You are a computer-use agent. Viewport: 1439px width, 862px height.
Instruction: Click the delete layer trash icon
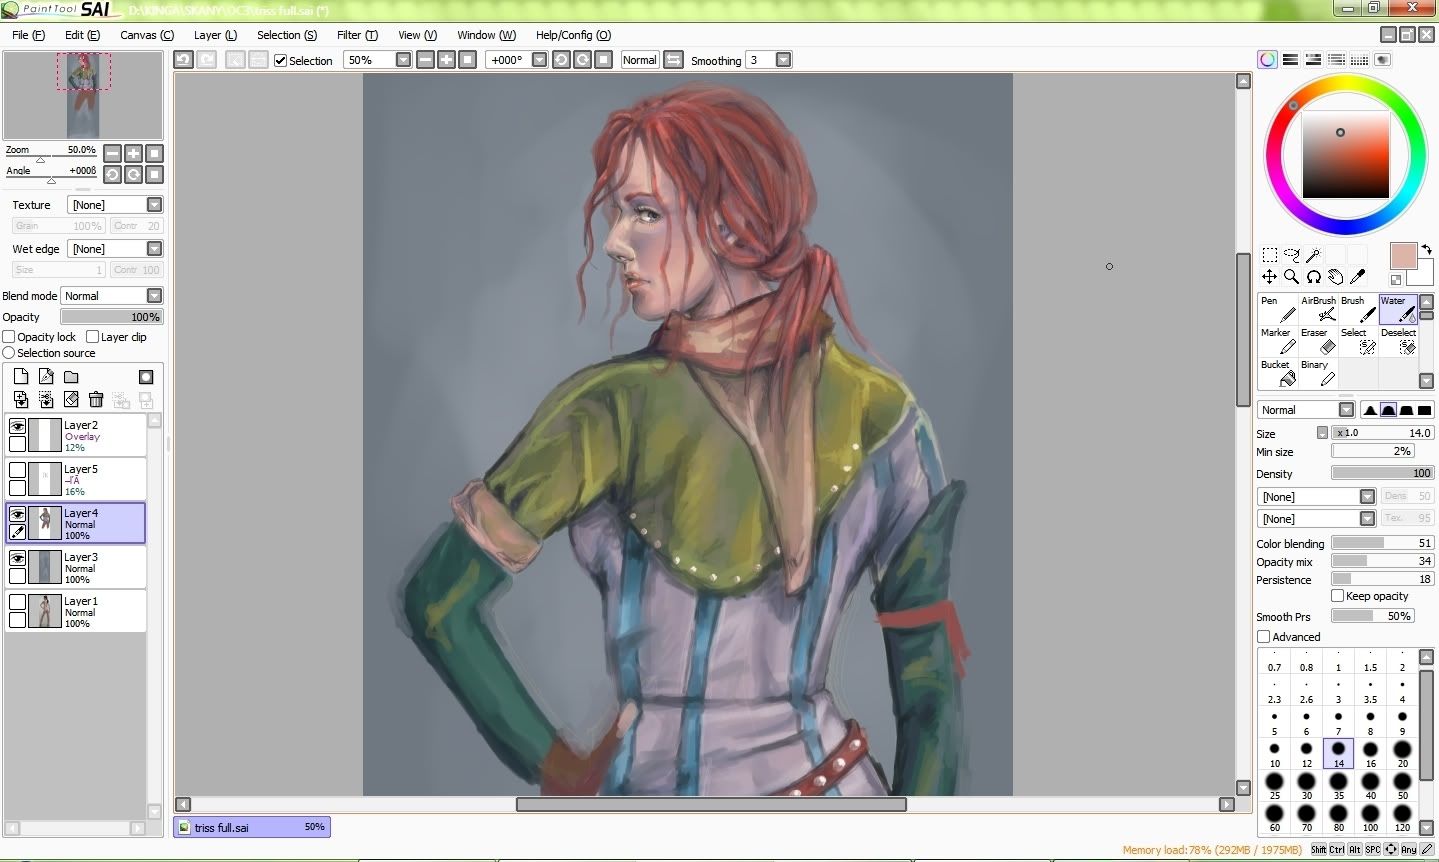pos(96,400)
